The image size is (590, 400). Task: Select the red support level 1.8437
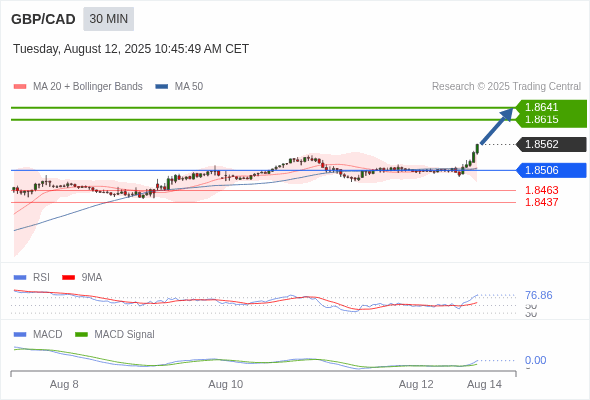(541, 202)
